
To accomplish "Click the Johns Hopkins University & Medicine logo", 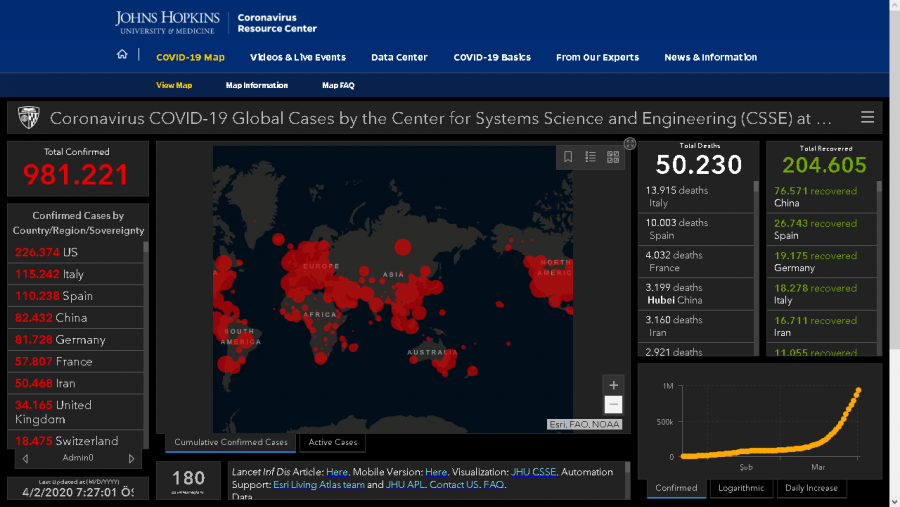I will click(x=167, y=22).
